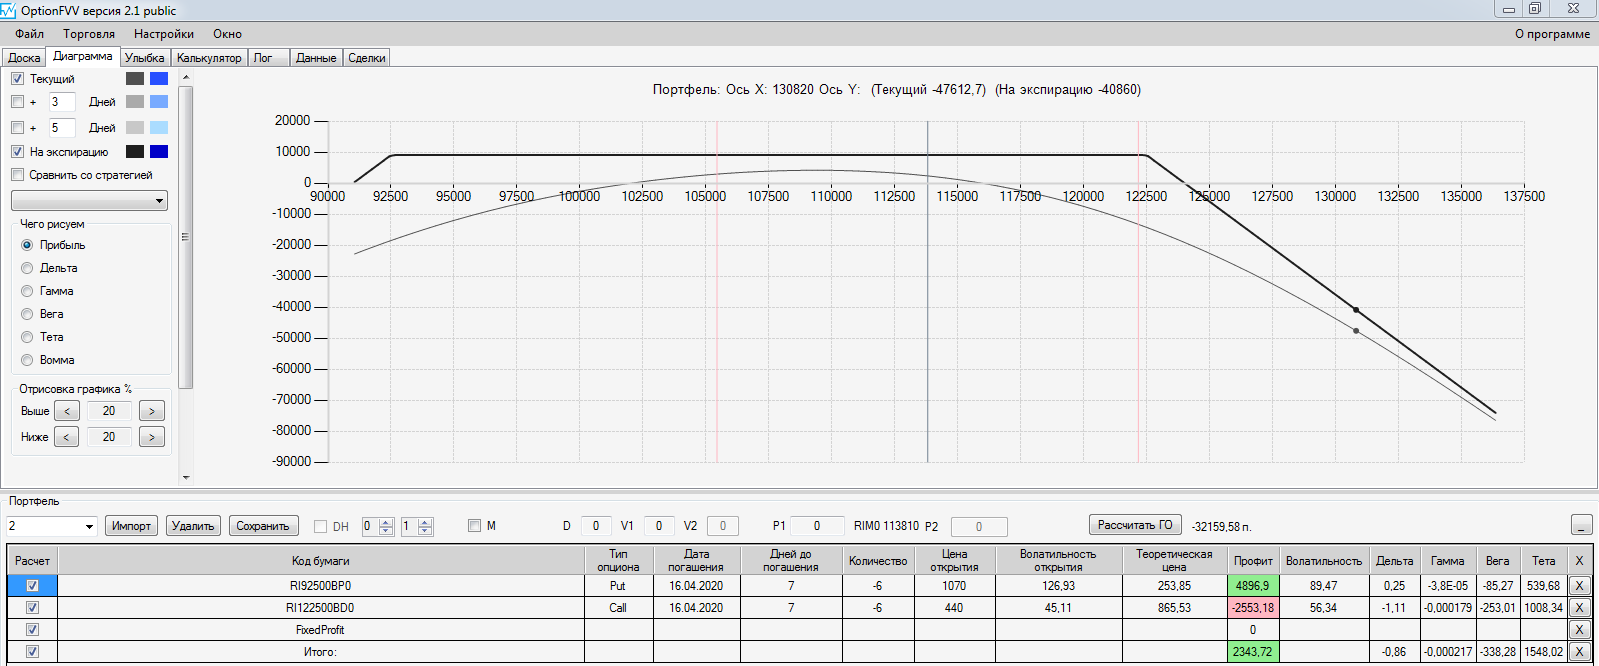
Task: Click the first days input showing 3
Action: point(62,102)
